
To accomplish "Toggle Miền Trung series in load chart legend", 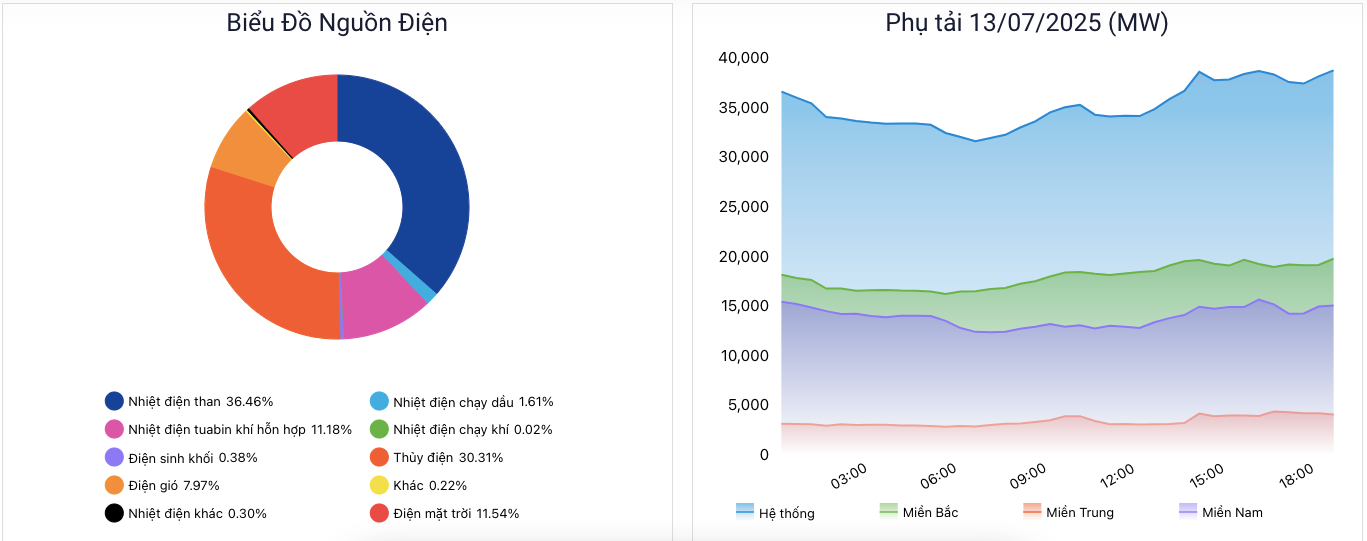I will 1068,512.
